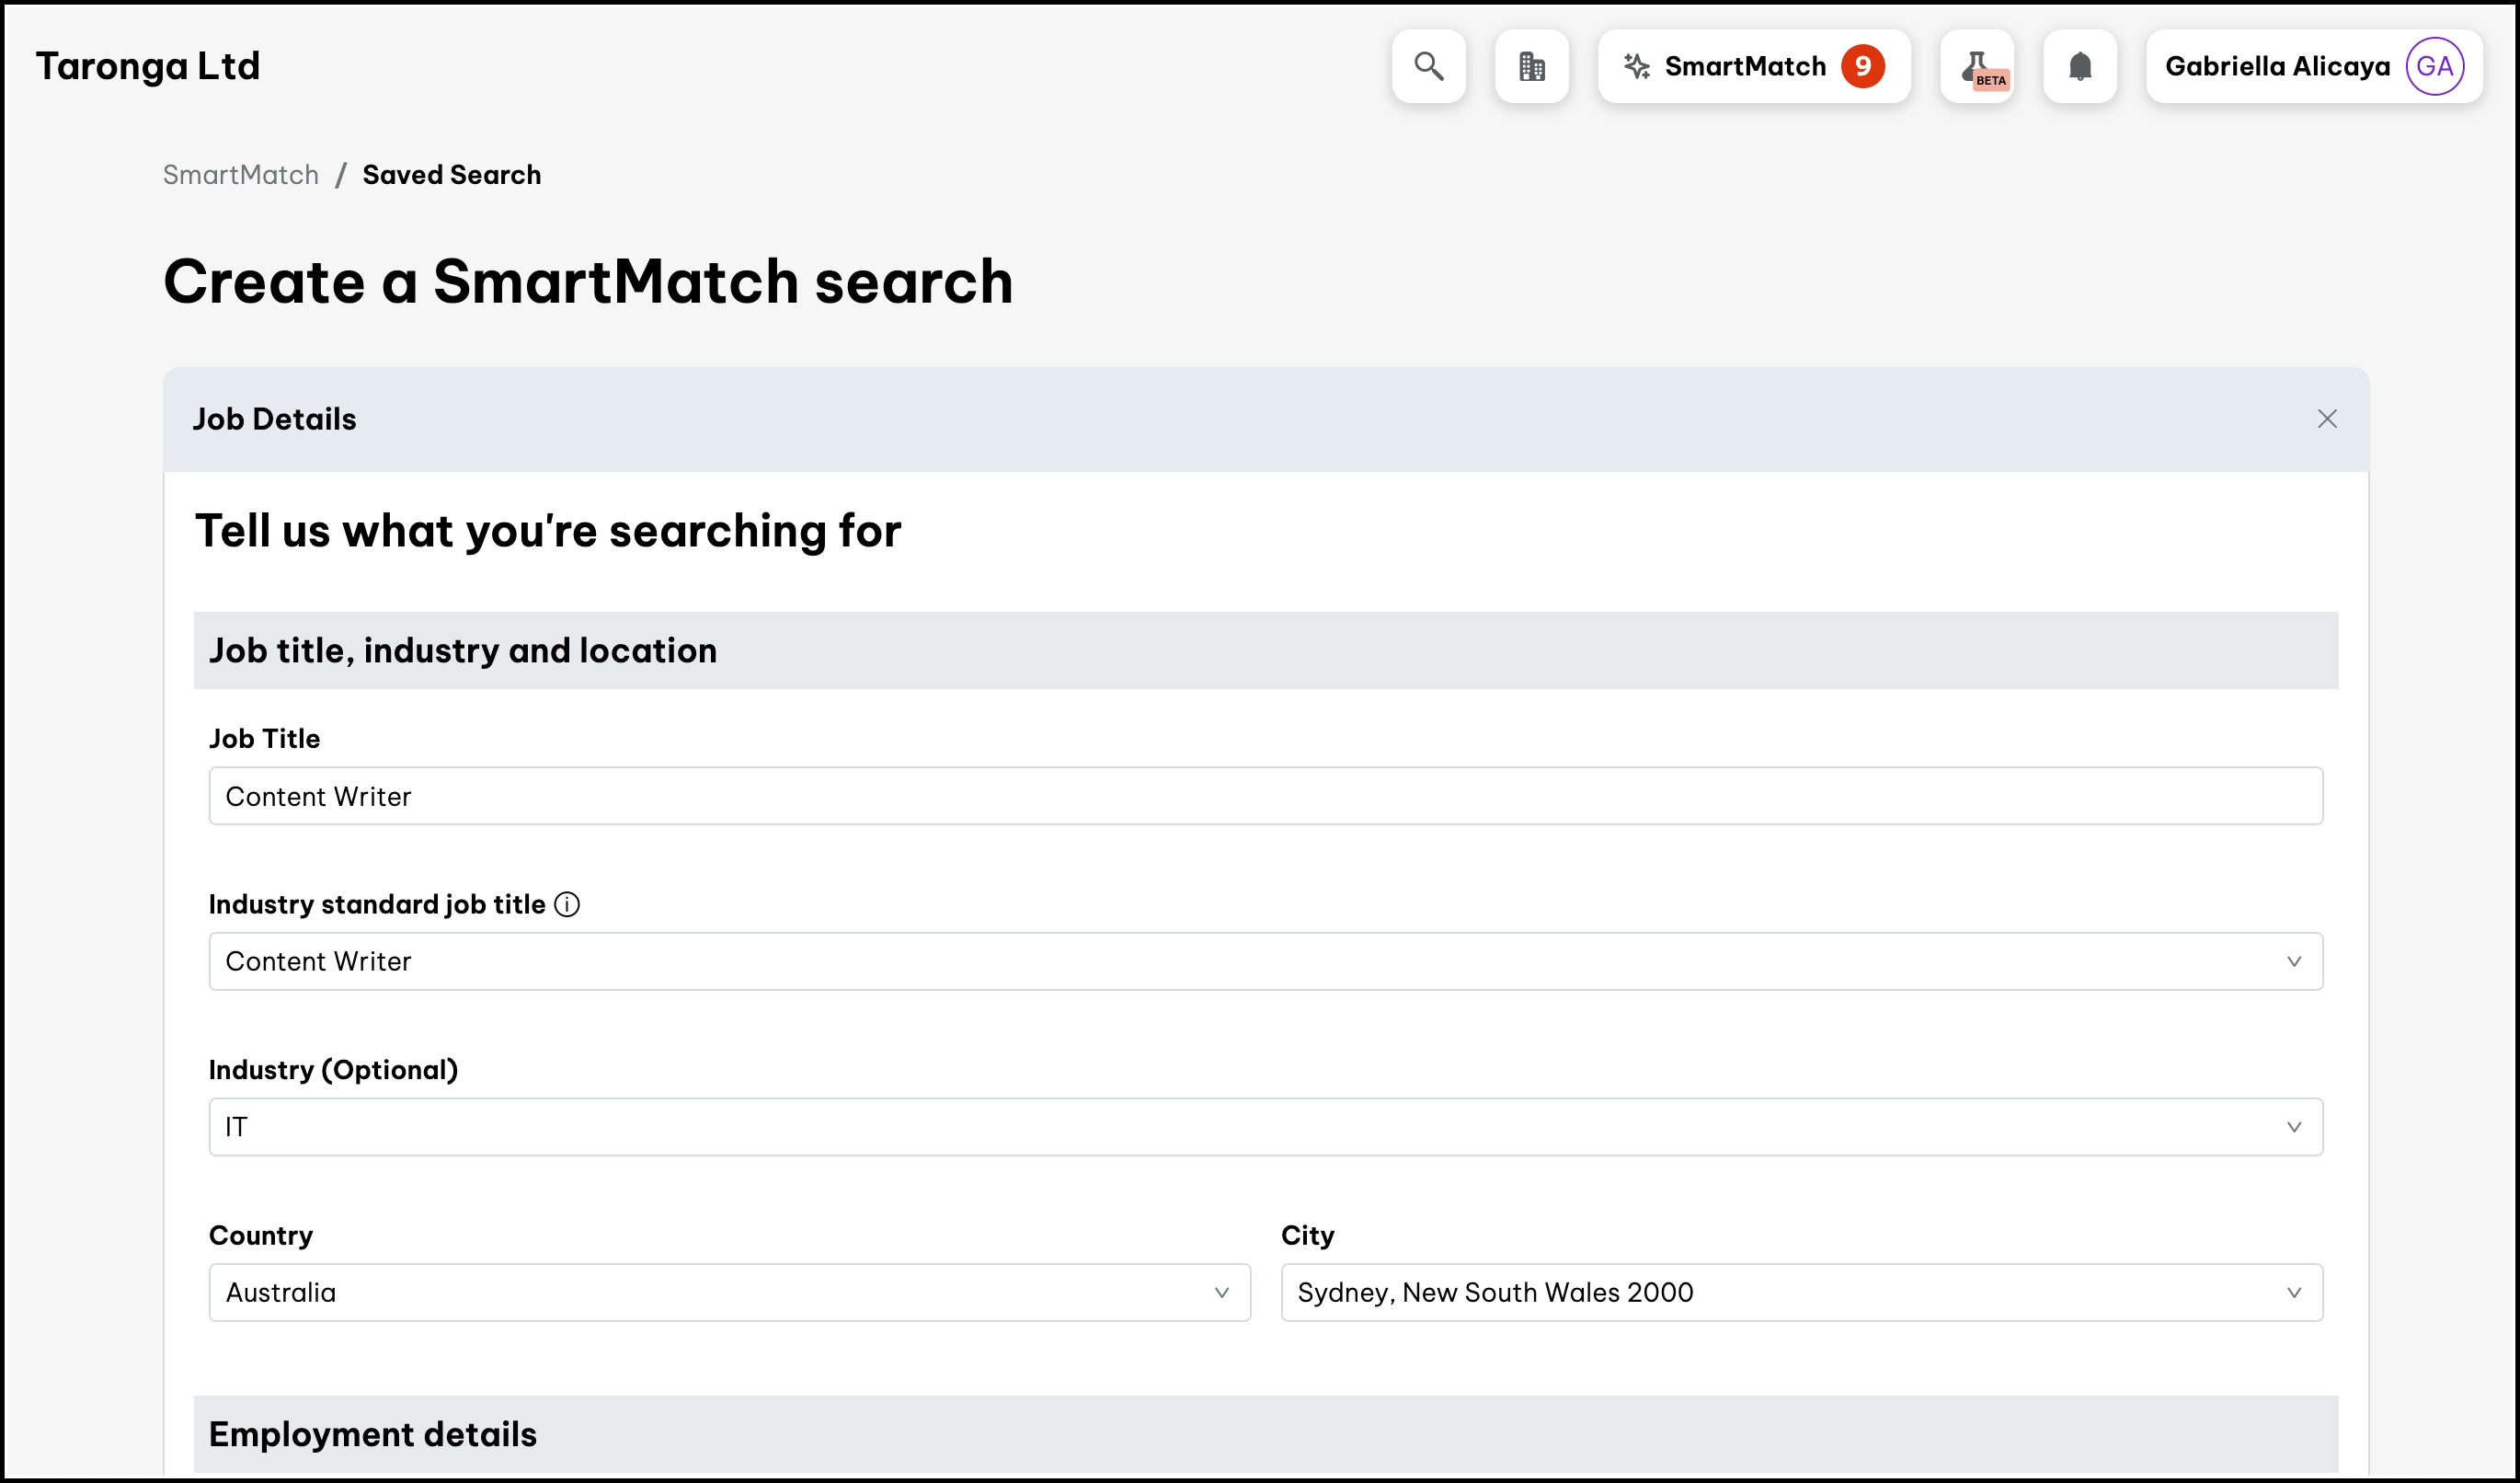Open the Industry (Optional) dropdown

1264,1127
